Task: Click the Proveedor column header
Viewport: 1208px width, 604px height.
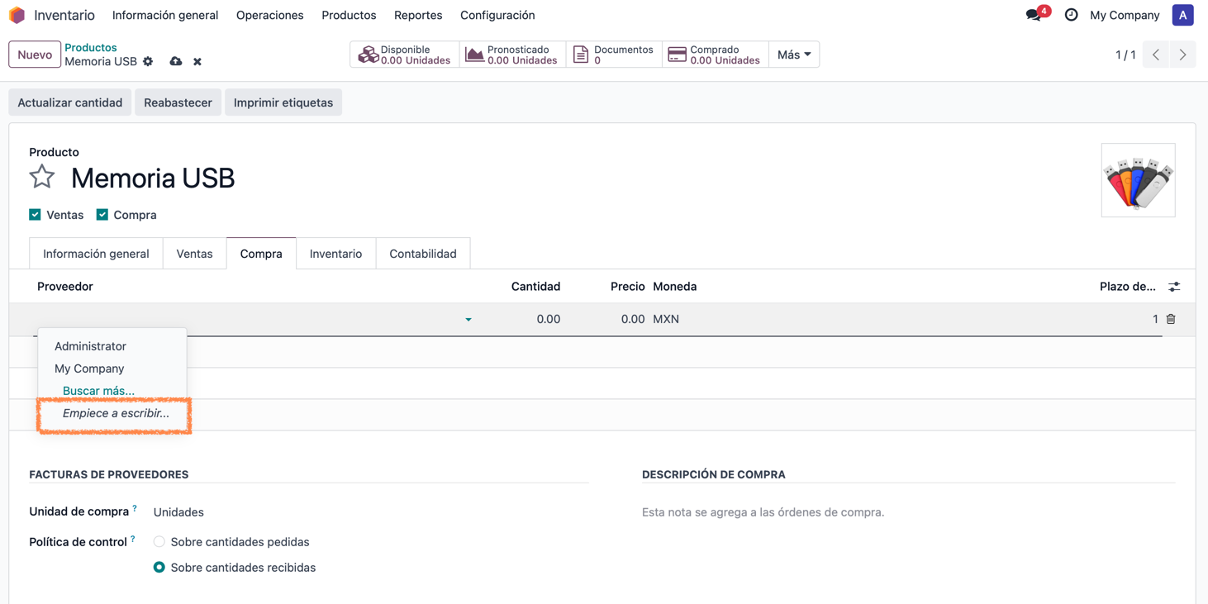Action: click(65, 287)
